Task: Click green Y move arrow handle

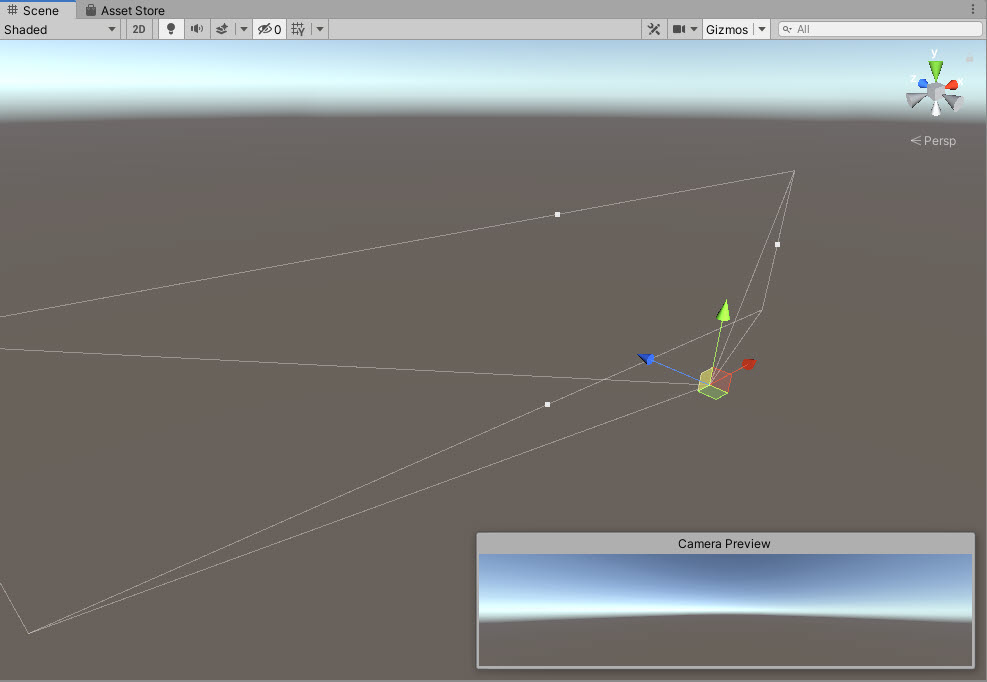Action: 724,310
